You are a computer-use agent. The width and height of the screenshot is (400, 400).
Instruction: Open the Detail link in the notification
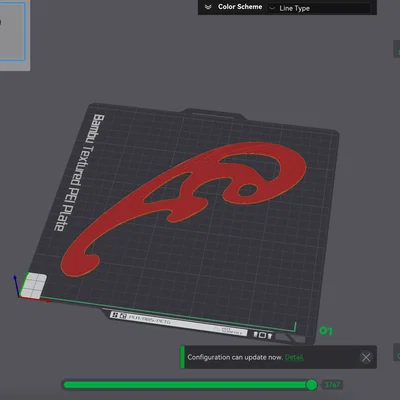pos(294,357)
